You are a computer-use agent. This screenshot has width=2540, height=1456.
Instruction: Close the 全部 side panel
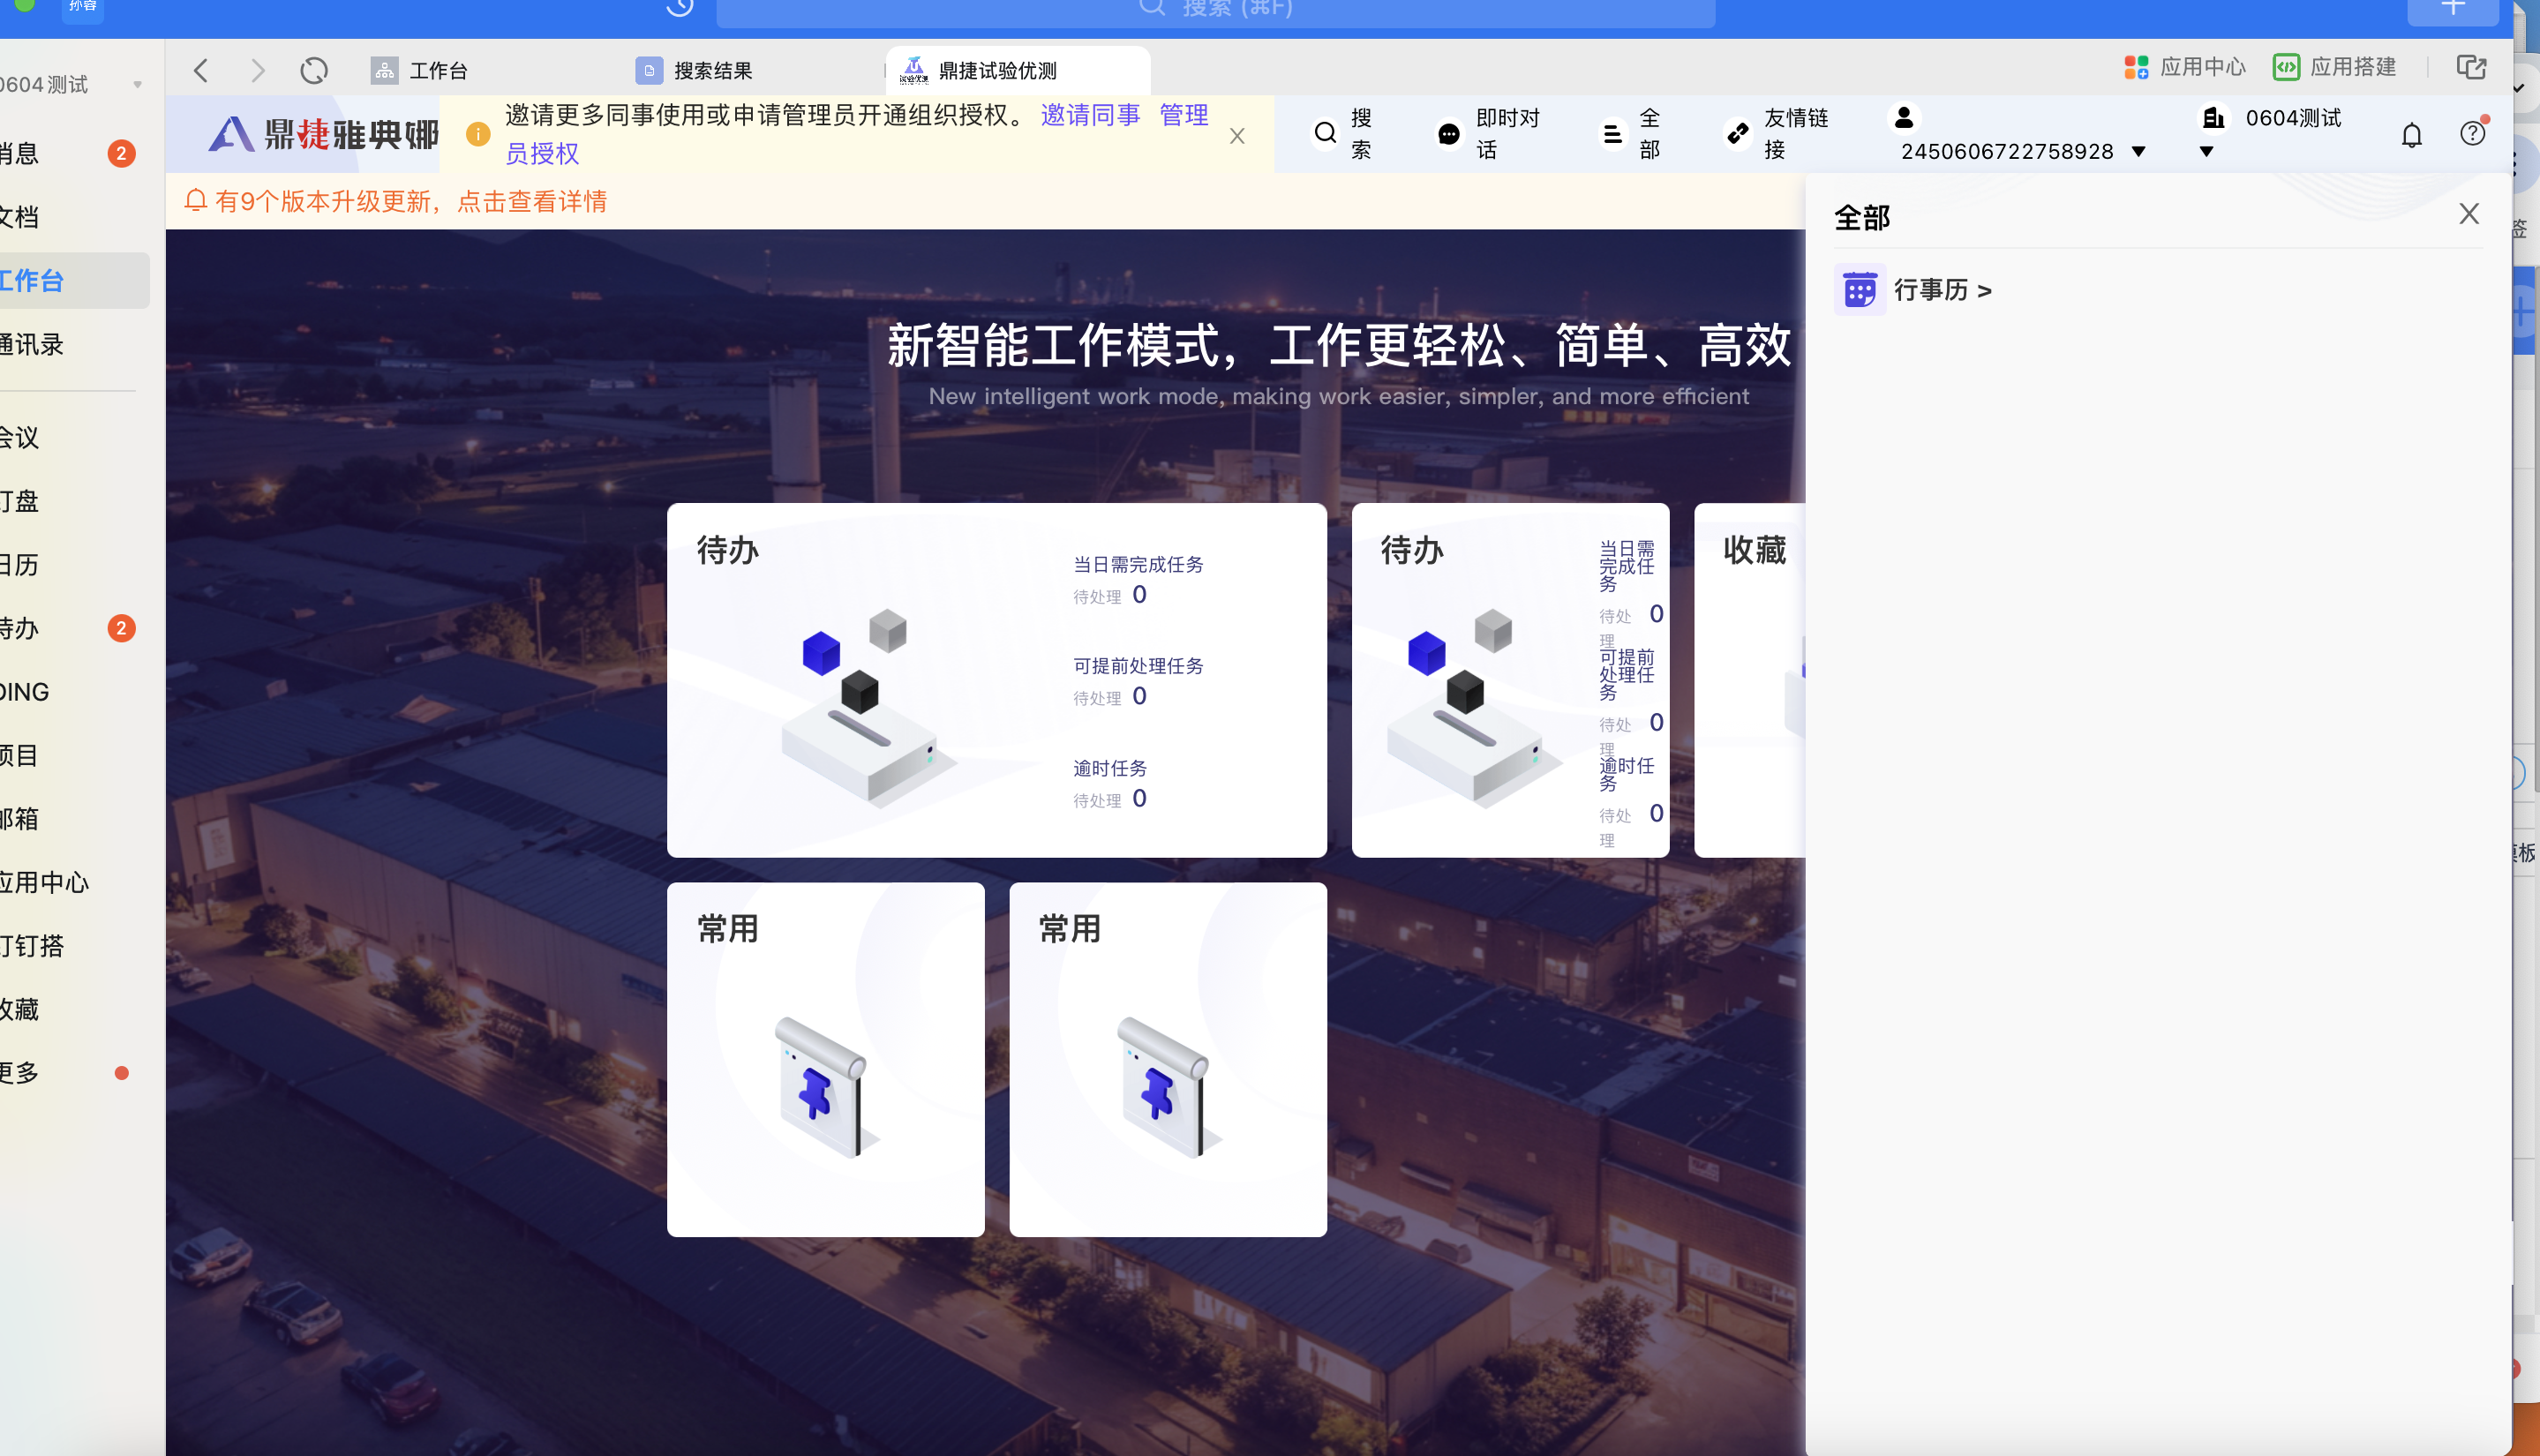click(2468, 214)
